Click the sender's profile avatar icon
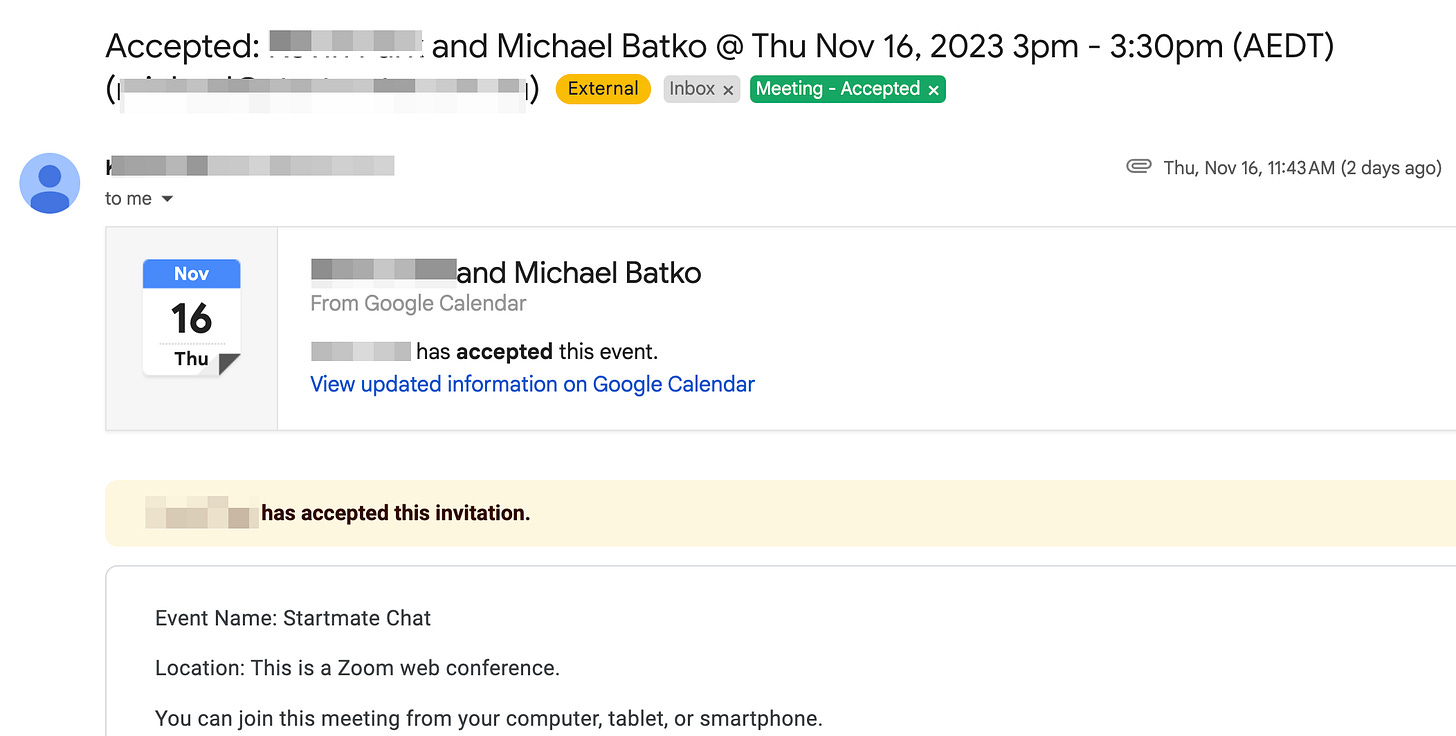The width and height of the screenshot is (1456, 736). tap(50, 183)
